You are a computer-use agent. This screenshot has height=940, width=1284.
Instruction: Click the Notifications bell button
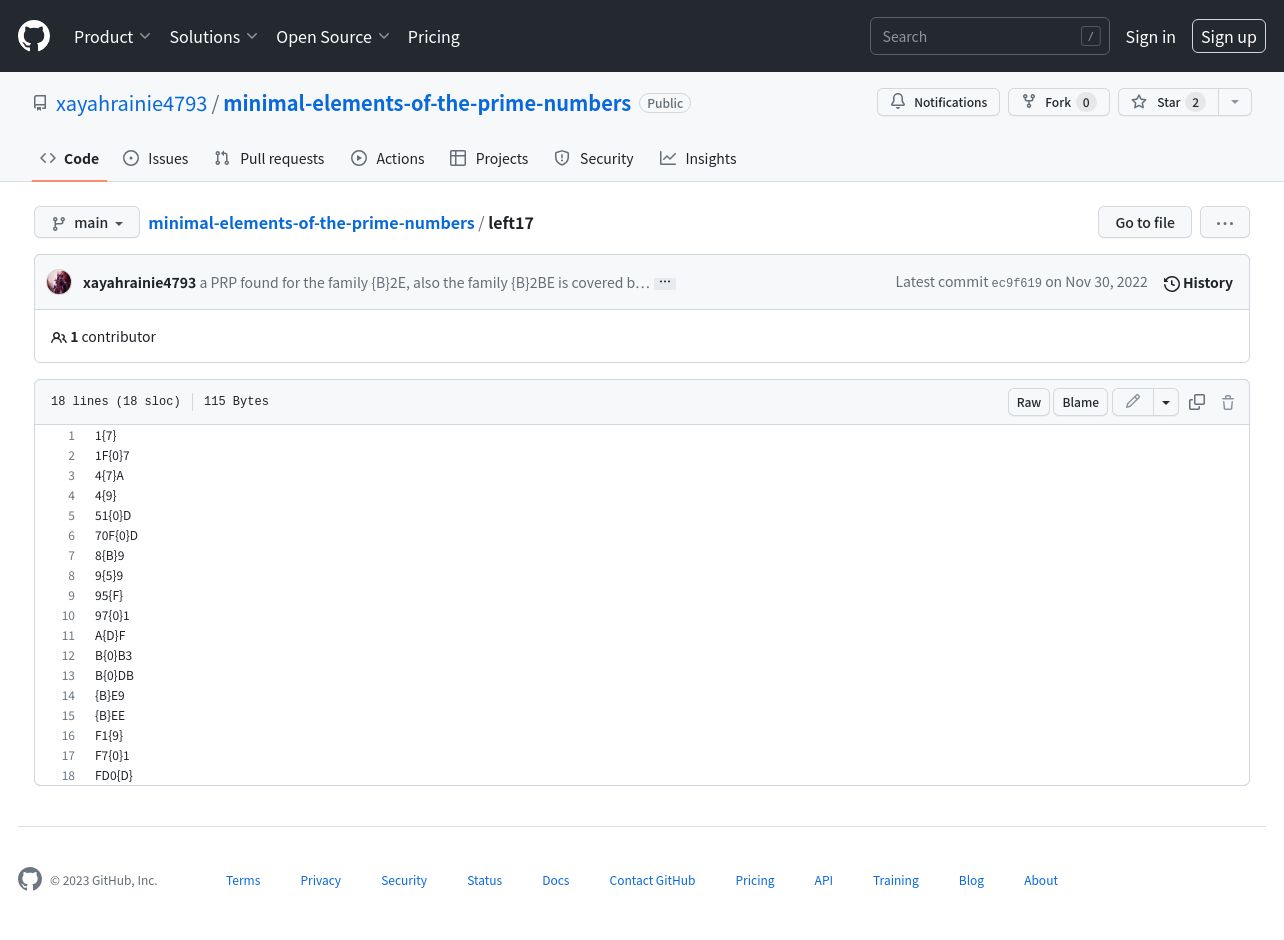point(938,102)
